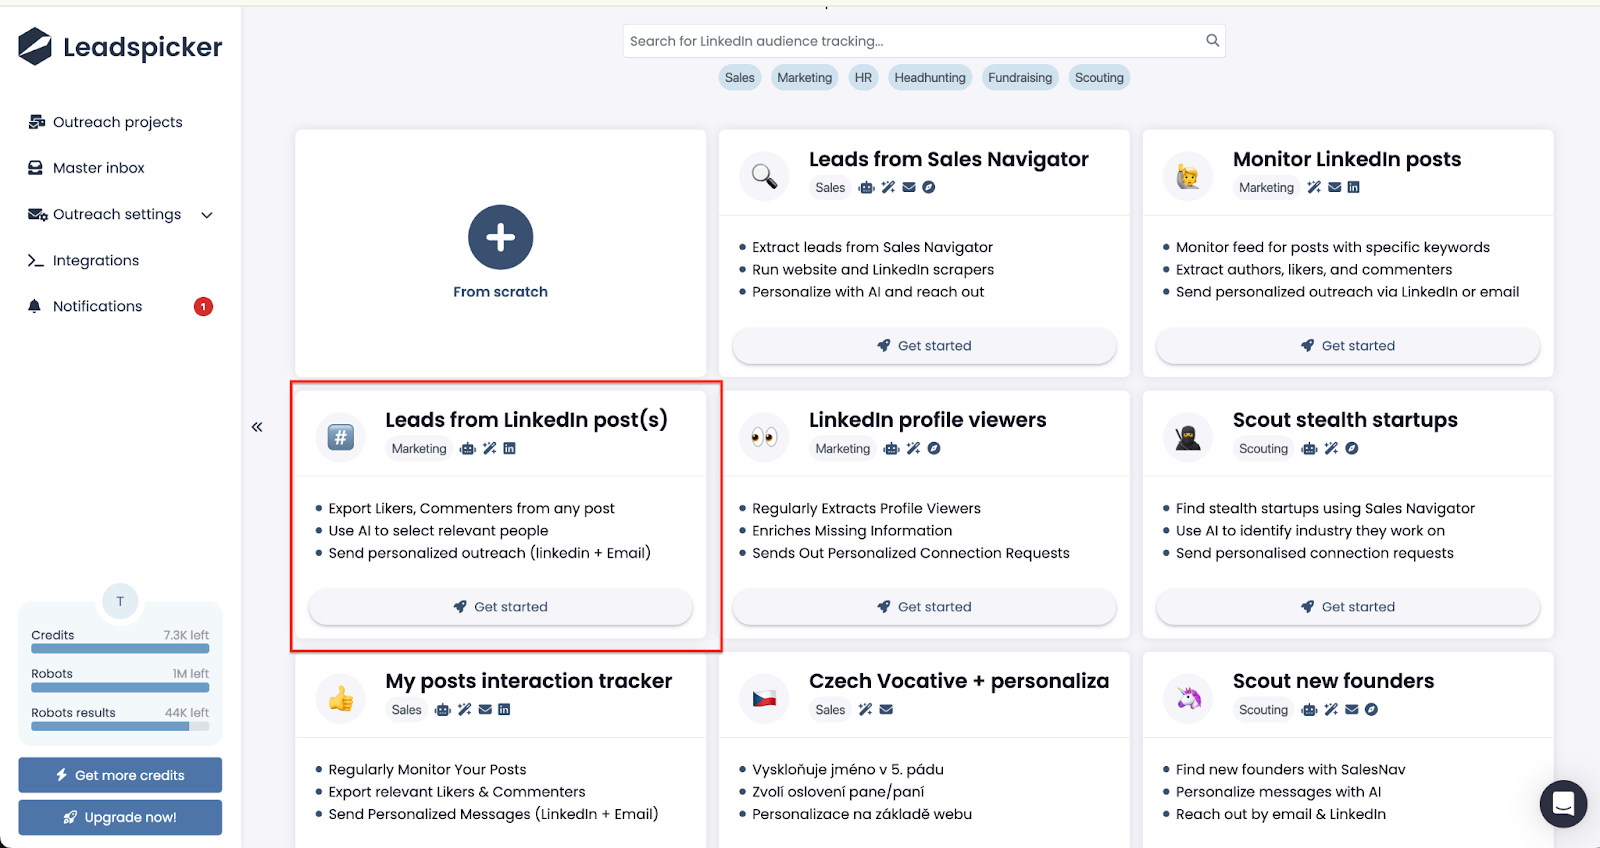Click the search magnifier icon
The width and height of the screenshot is (1600, 848).
tap(1212, 41)
